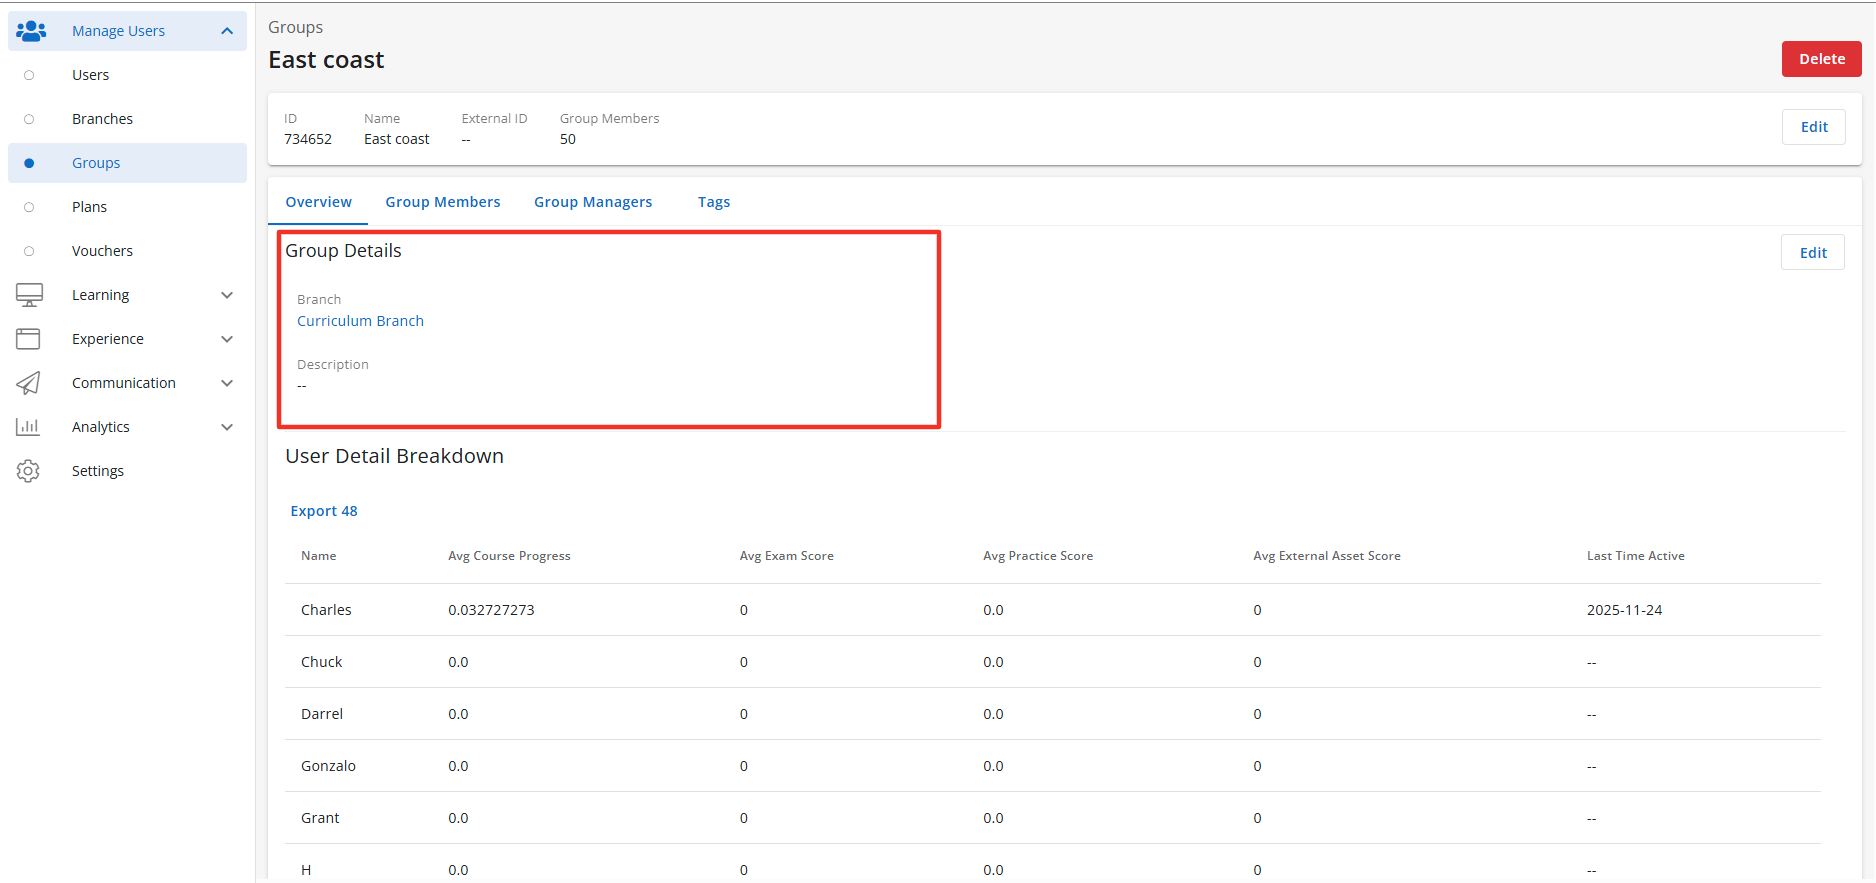The height and width of the screenshot is (883, 1876).
Task: Click the Experience window icon
Action: click(29, 339)
